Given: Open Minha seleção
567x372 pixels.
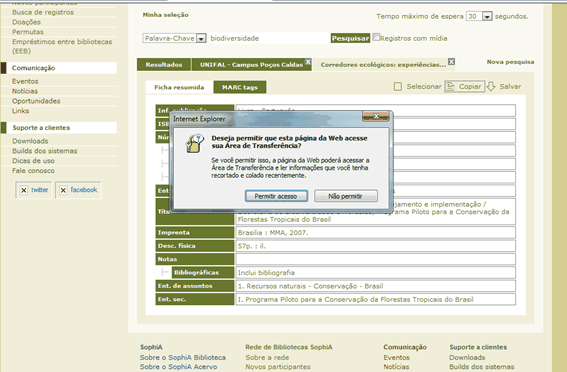Looking at the screenshot, I should [x=165, y=15].
